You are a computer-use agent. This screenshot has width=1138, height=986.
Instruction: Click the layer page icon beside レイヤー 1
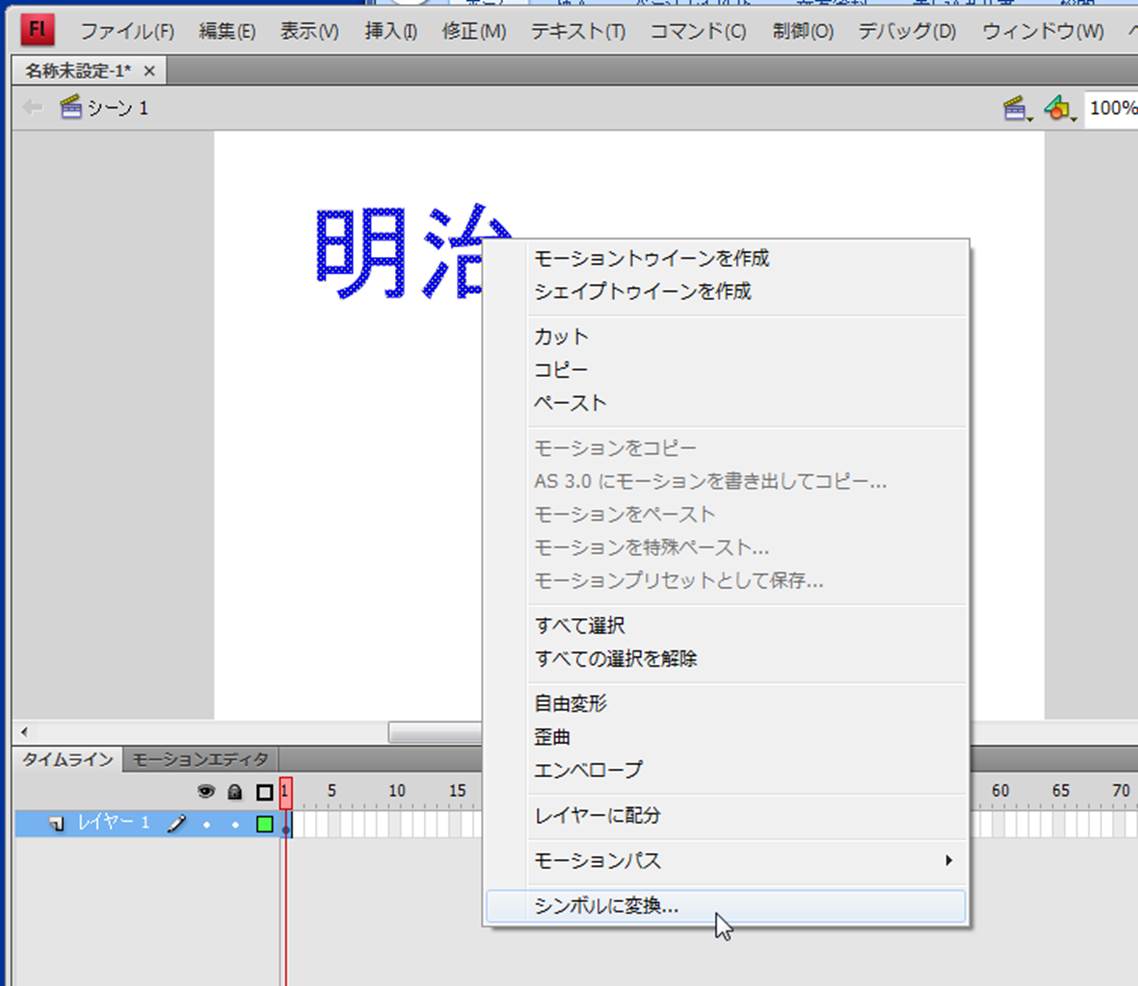(58, 824)
